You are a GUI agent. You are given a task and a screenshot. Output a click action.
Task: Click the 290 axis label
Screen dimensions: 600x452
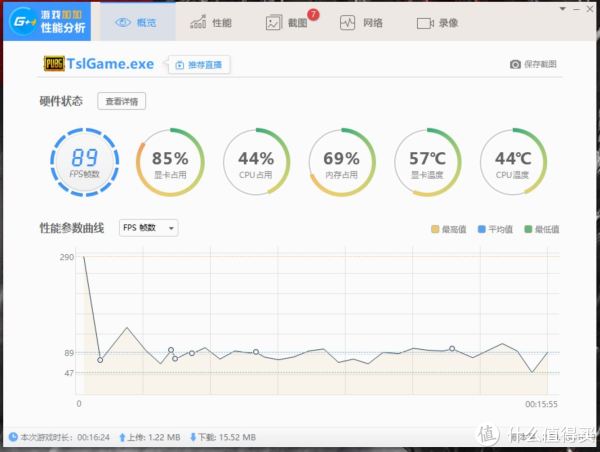[x=67, y=257]
